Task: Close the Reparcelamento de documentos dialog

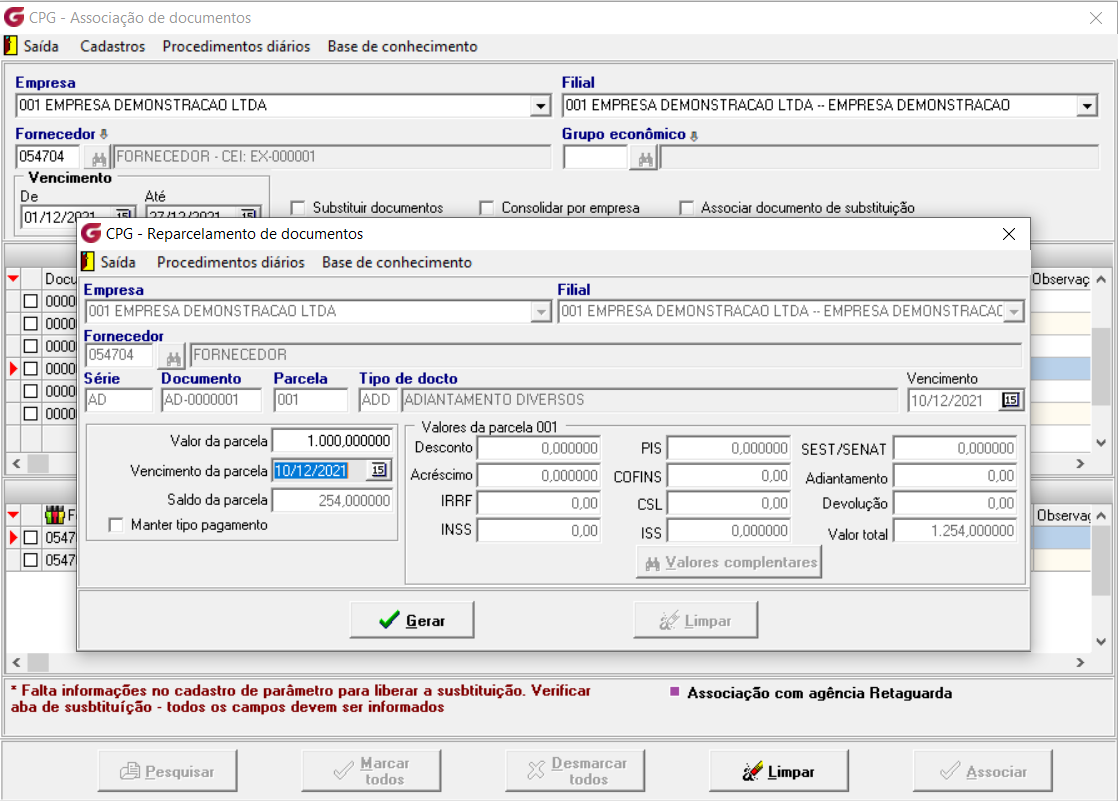Action: point(1008,234)
